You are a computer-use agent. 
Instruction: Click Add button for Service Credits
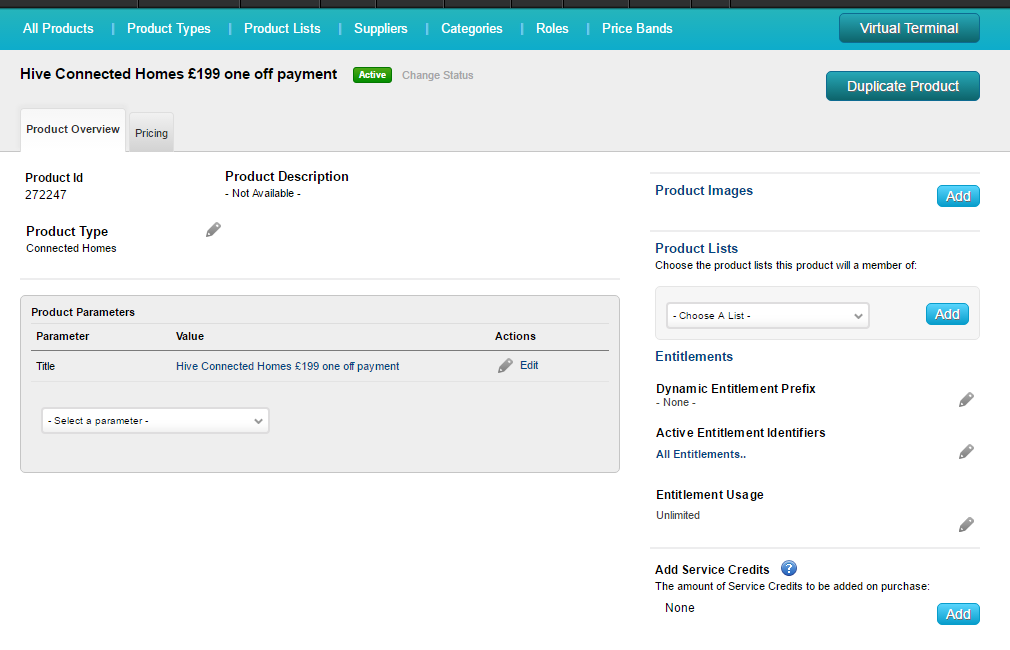point(957,614)
